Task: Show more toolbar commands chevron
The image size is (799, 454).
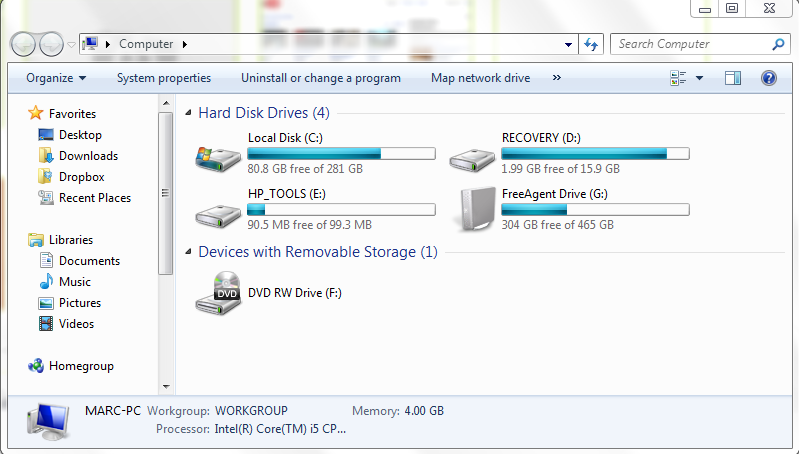Action: [556, 77]
